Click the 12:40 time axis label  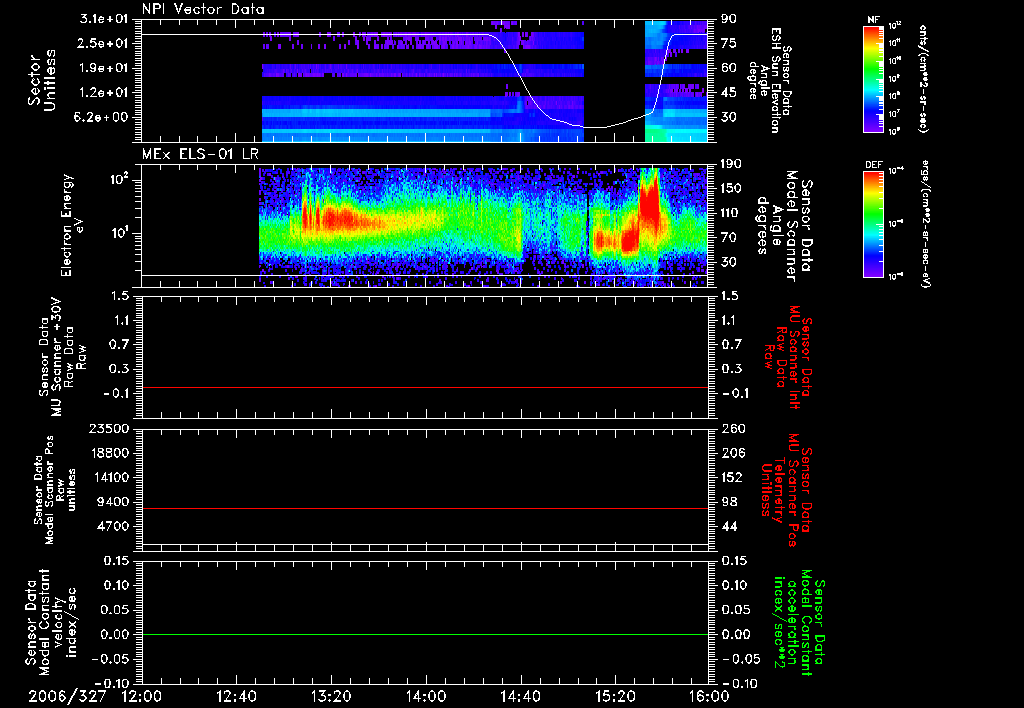[236, 696]
